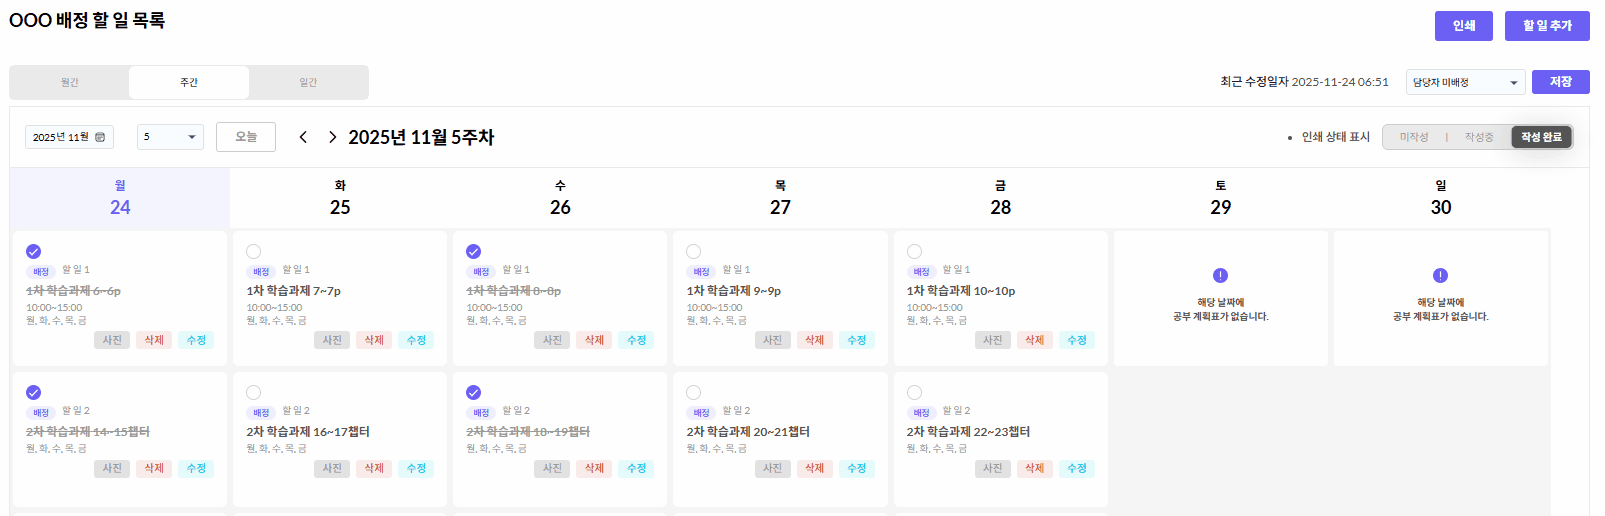The width and height of the screenshot is (1605, 516).
Task: Open the 담당자 미배정 dropdown
Action: (x=1465, y=82)
